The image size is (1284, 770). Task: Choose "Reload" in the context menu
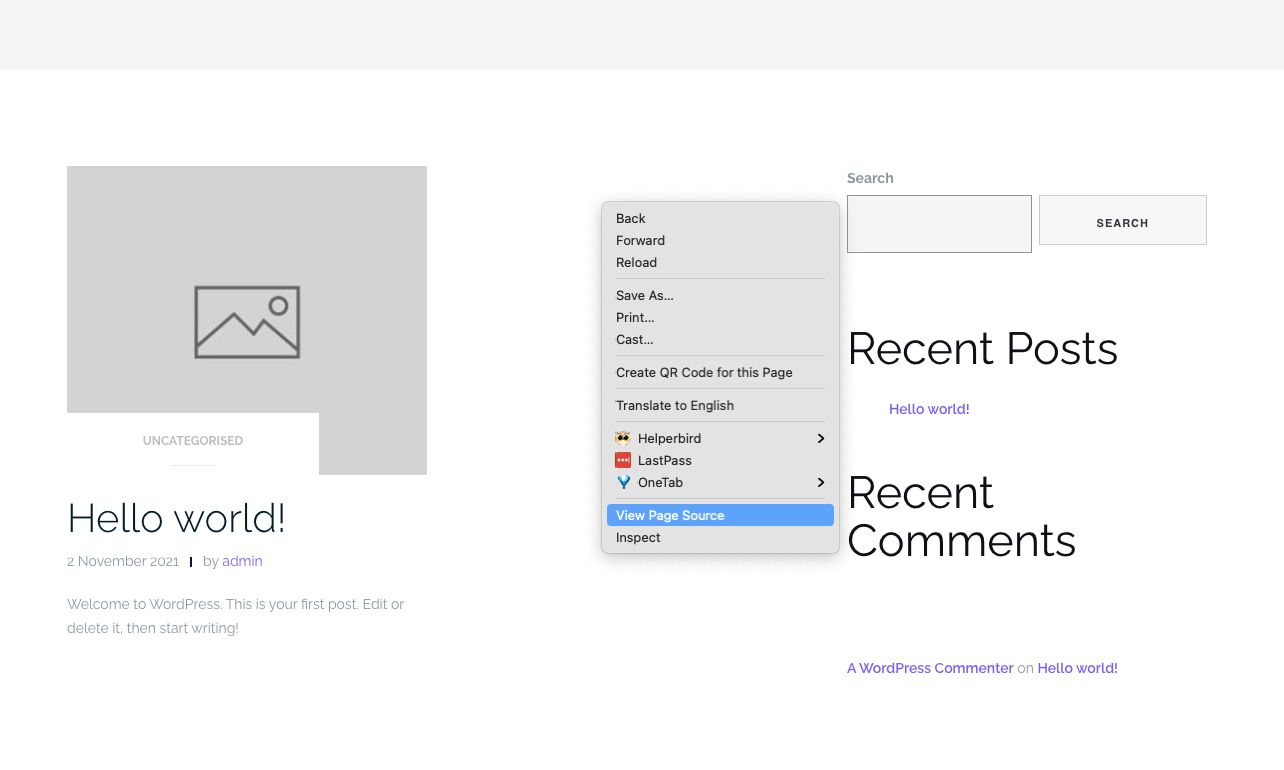pyautogui.click(x=637, y=262)
